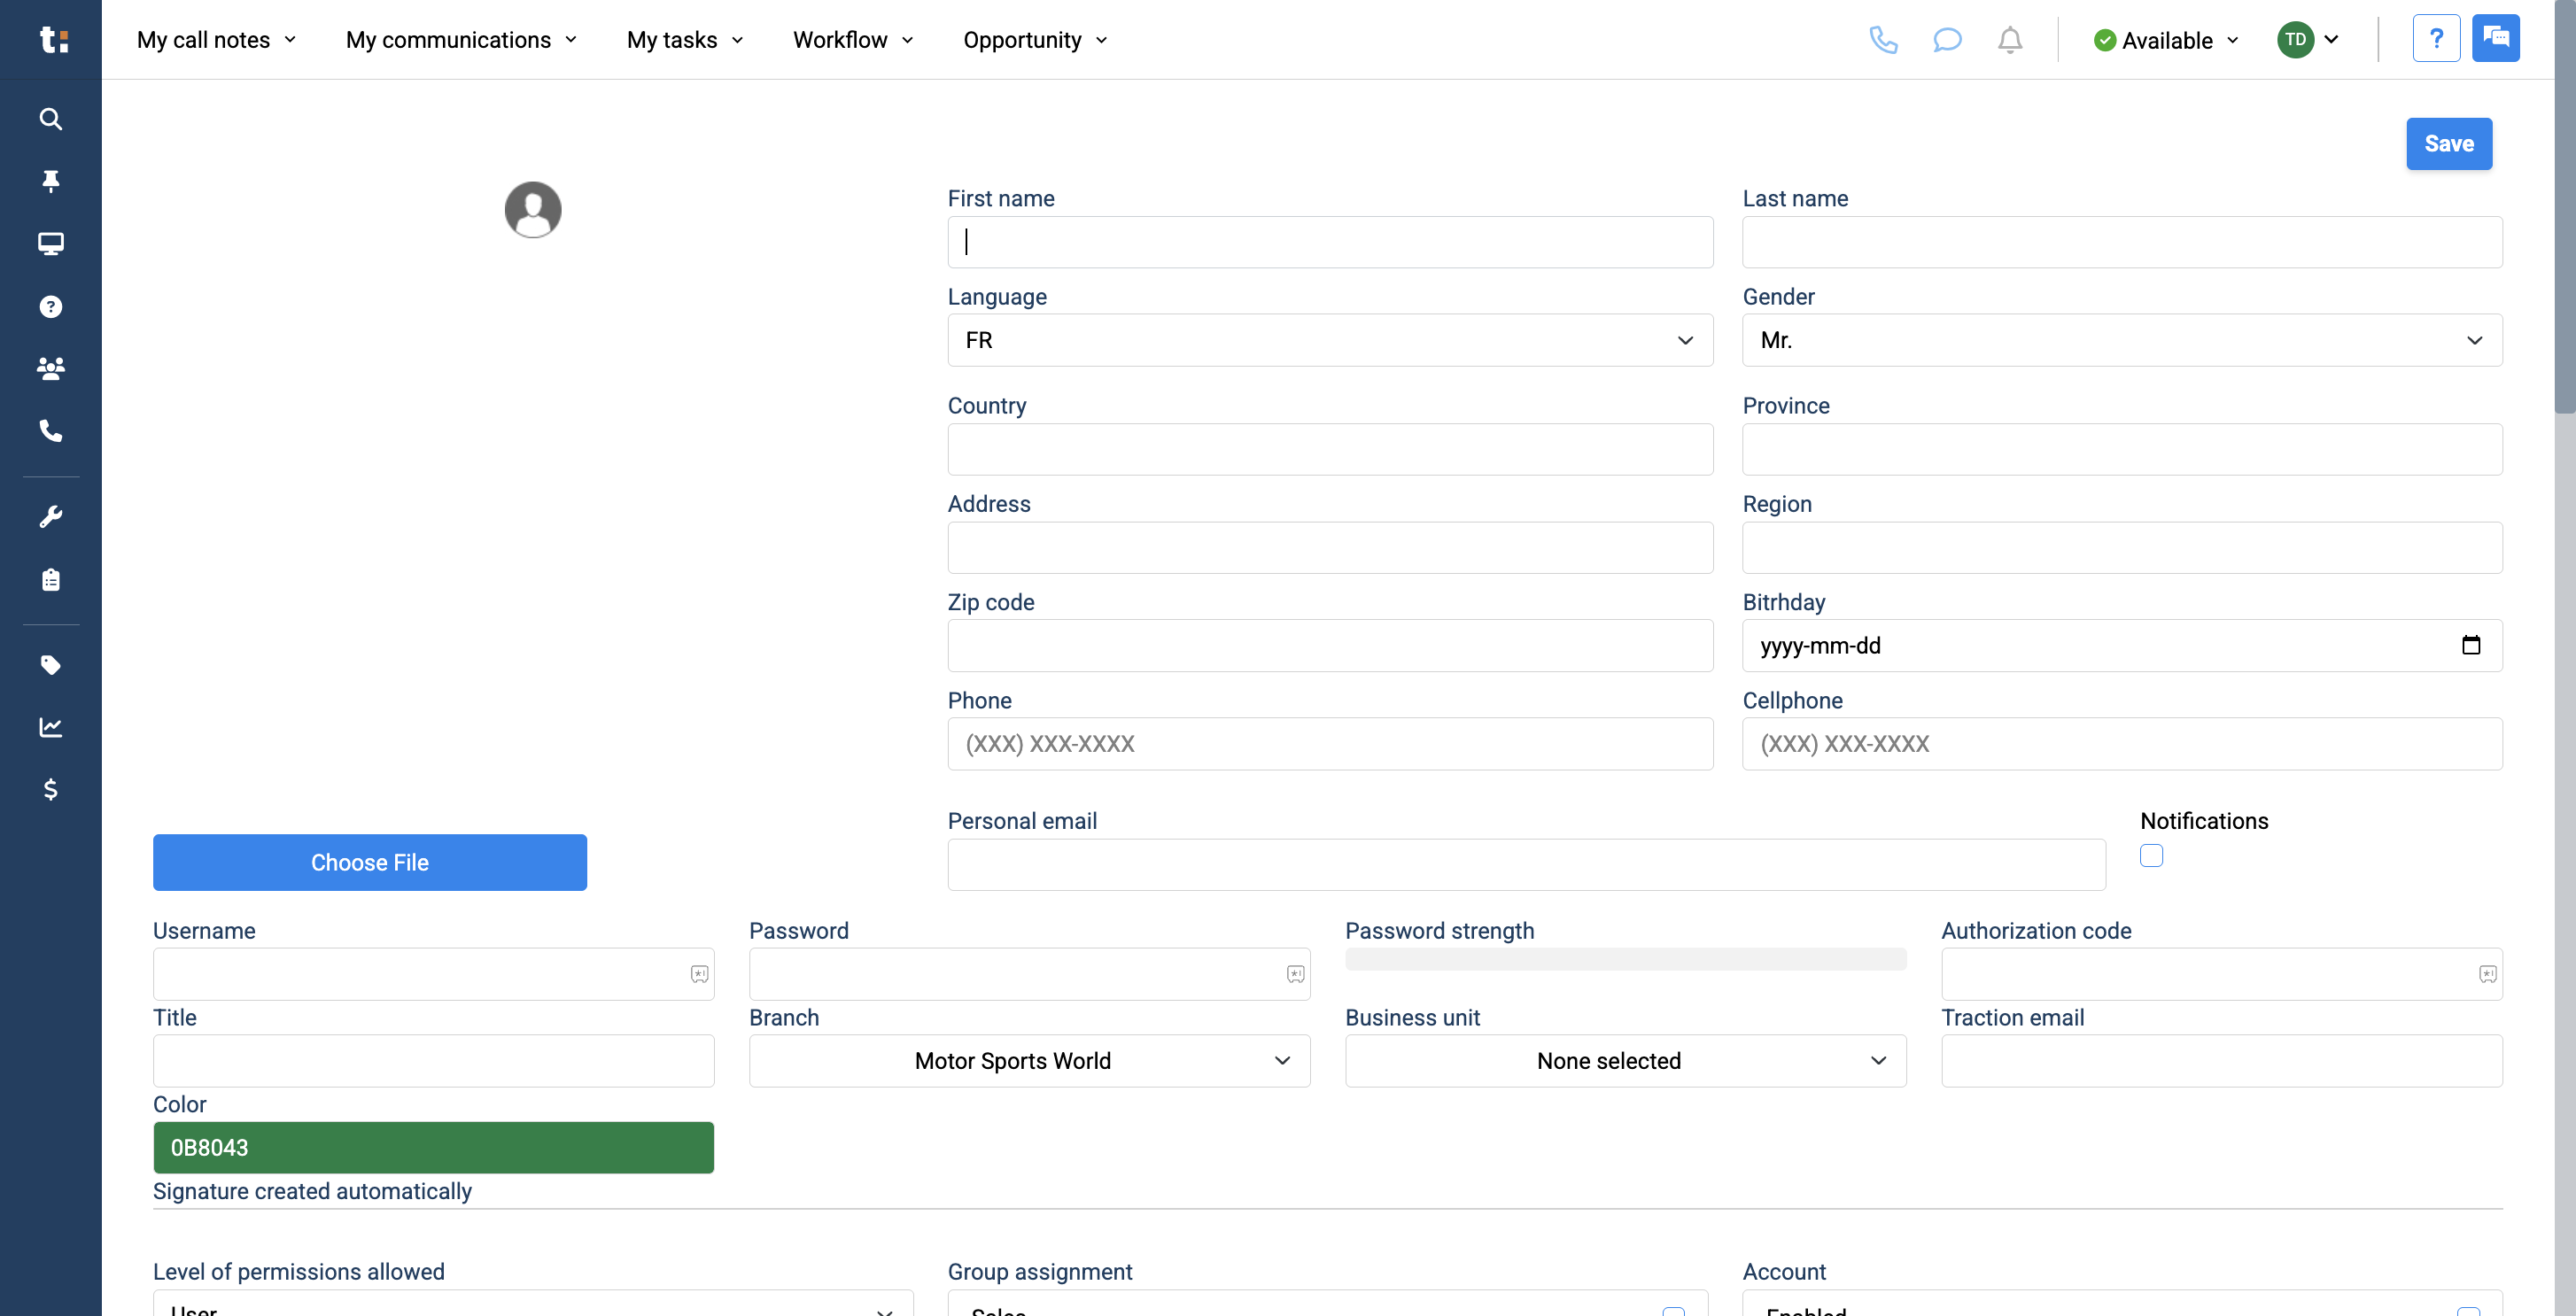Expand the Business unit None selected dropdown
Viewport: 2576px width, 1316px height.
click(1624, 1060)
